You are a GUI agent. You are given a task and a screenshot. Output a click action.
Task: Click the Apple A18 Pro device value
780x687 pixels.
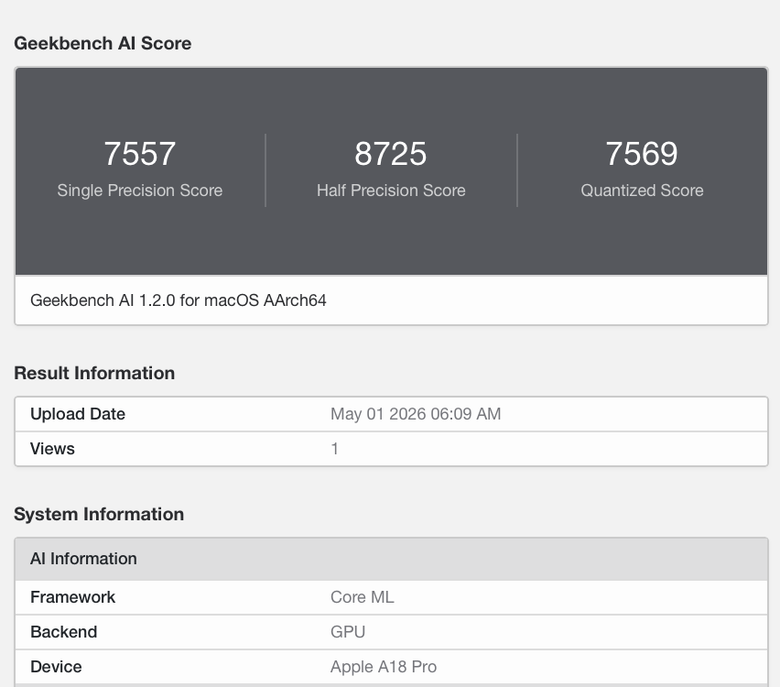[384, 667]
